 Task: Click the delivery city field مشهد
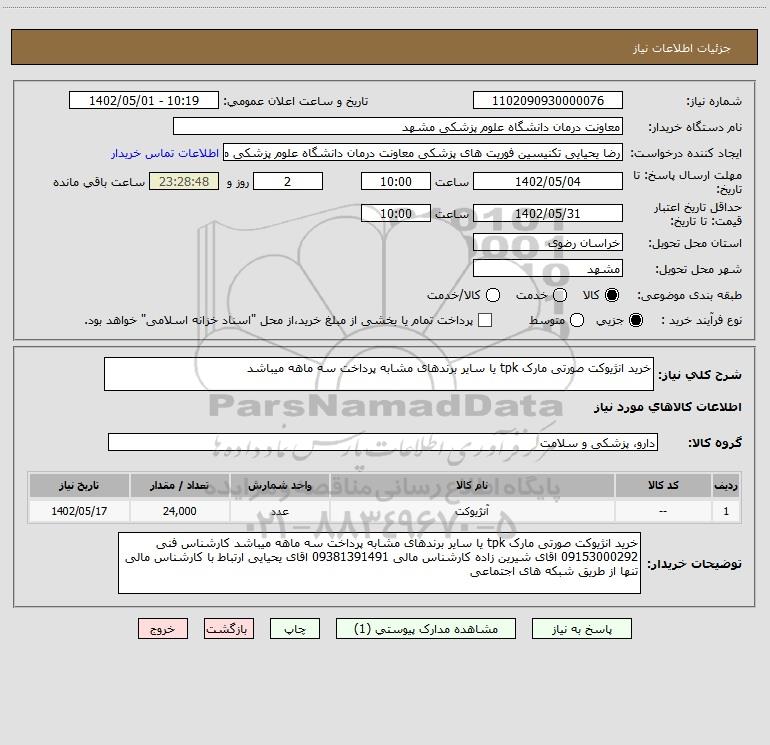click(x=548, y=269)
